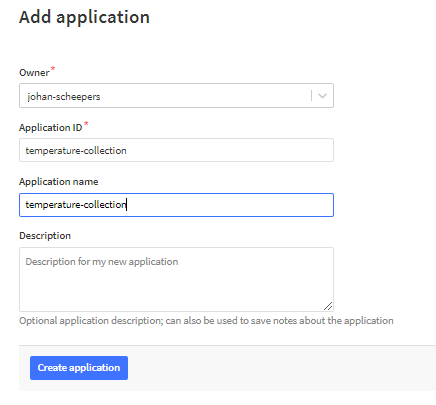Click the Owner field label
Viewport: 436px width, 405px height.
(x=34, y=72)
